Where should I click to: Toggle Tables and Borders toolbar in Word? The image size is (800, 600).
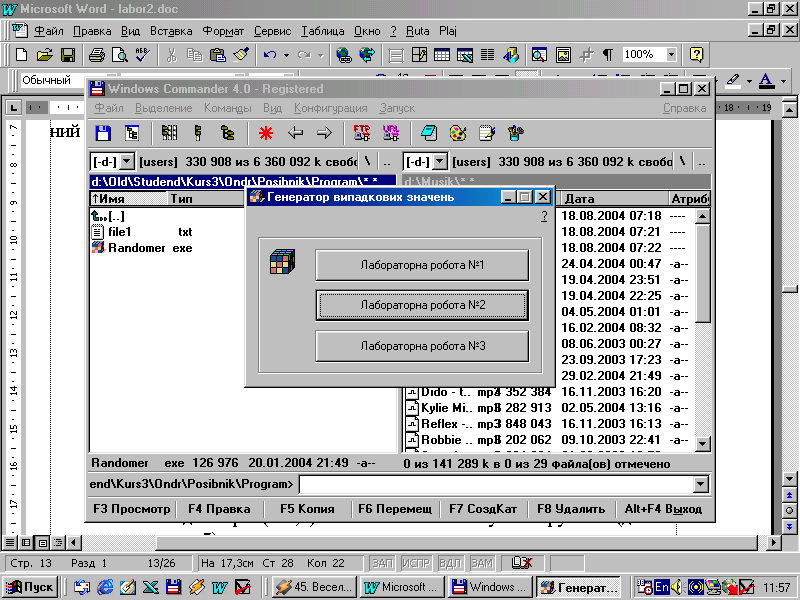419,54
